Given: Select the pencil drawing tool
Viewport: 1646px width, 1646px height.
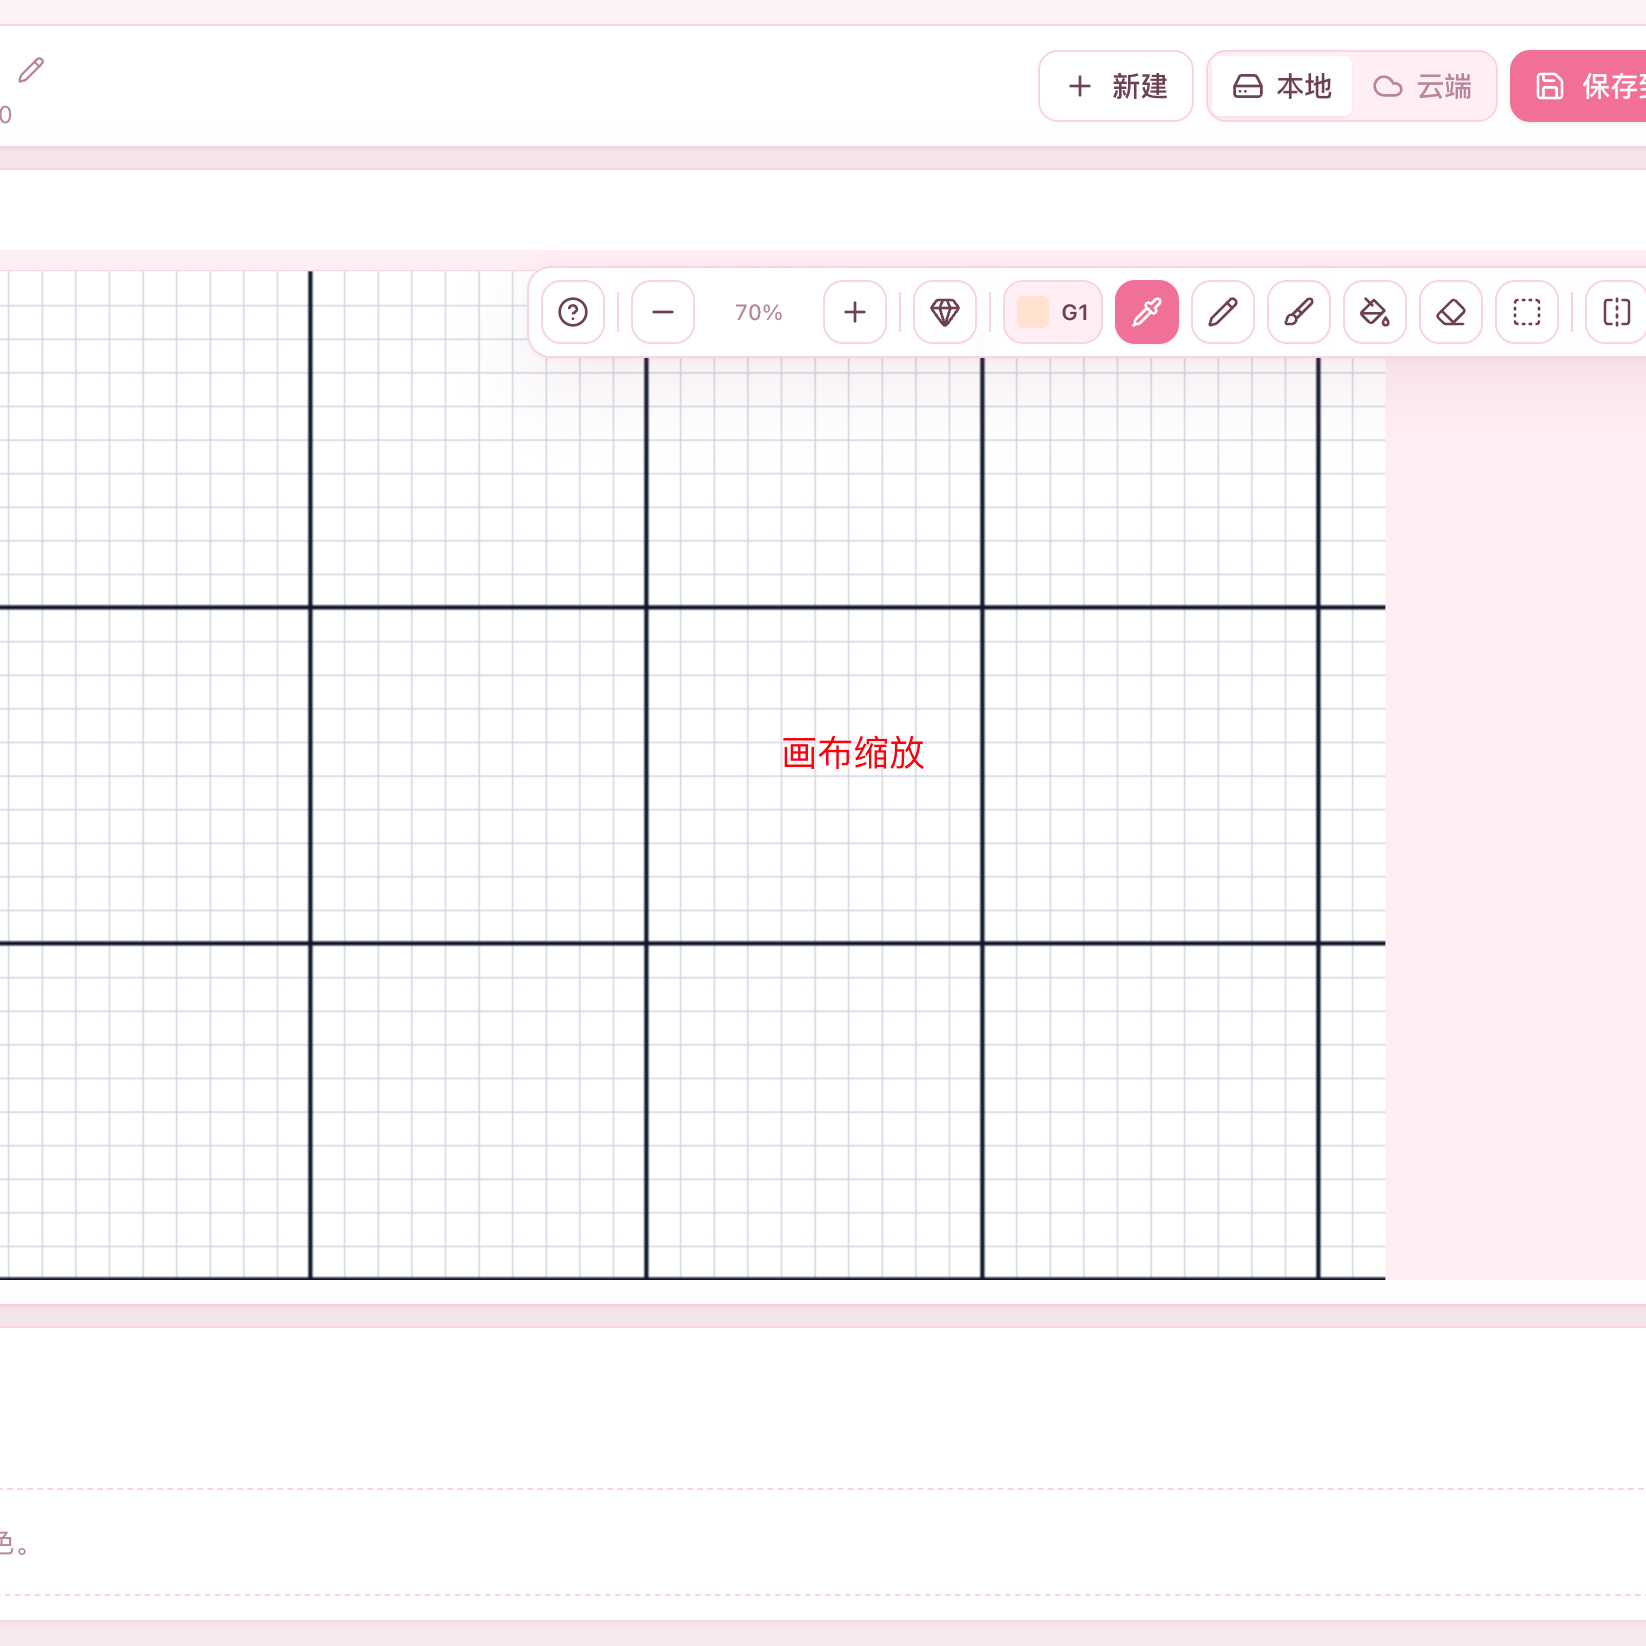Looking at the screenshot, I should (x=1223, y=312).
